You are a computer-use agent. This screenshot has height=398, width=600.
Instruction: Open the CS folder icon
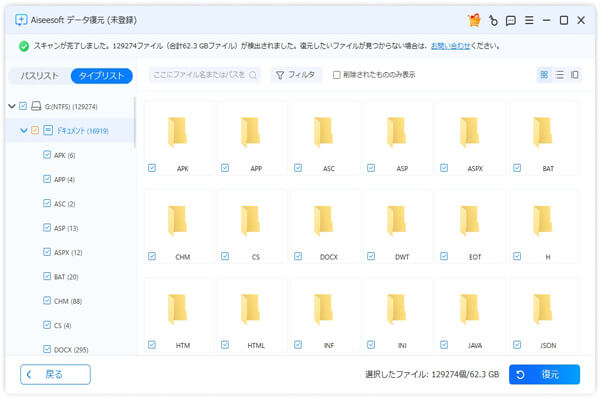[x=251, y=220]
